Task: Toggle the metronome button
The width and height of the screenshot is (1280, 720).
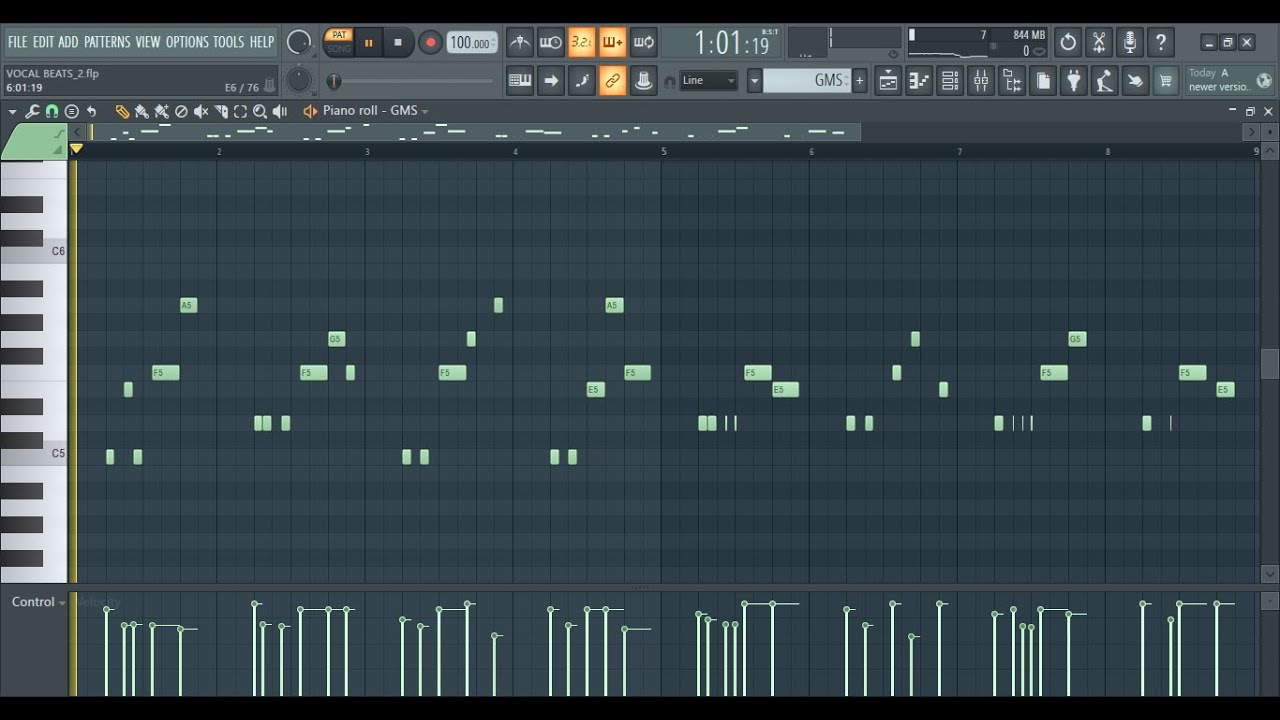Action: [520, 42]
